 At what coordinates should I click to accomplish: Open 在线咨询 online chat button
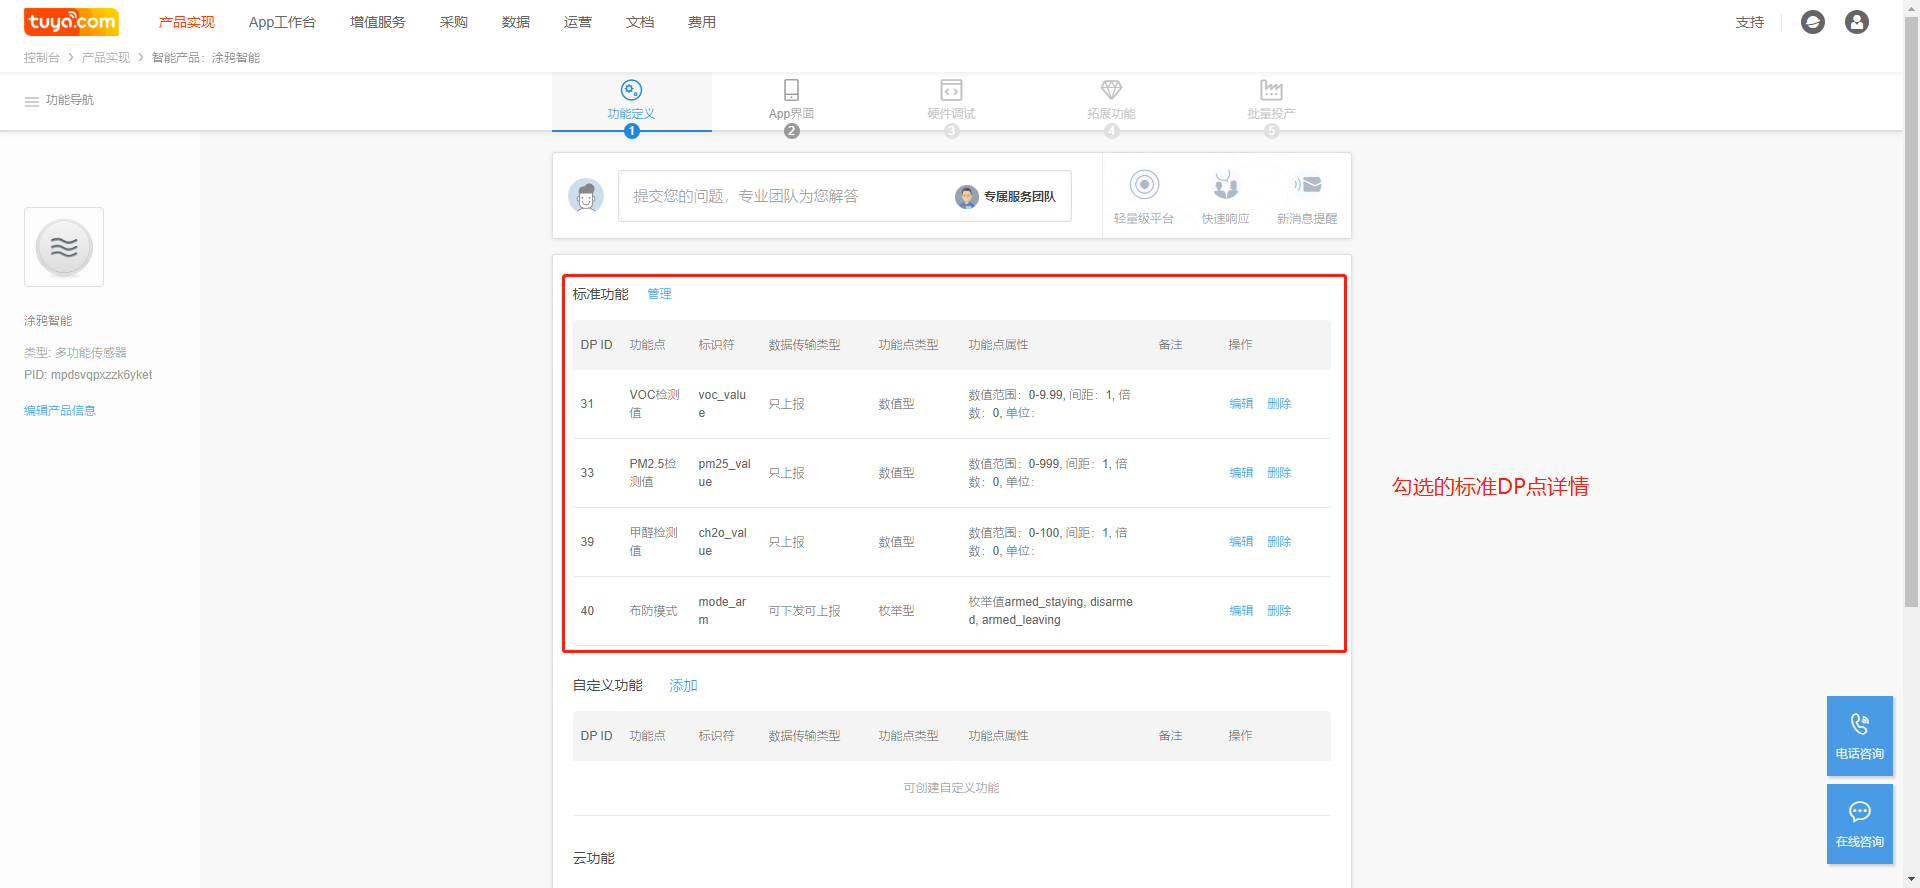[x=1860, y=824]
